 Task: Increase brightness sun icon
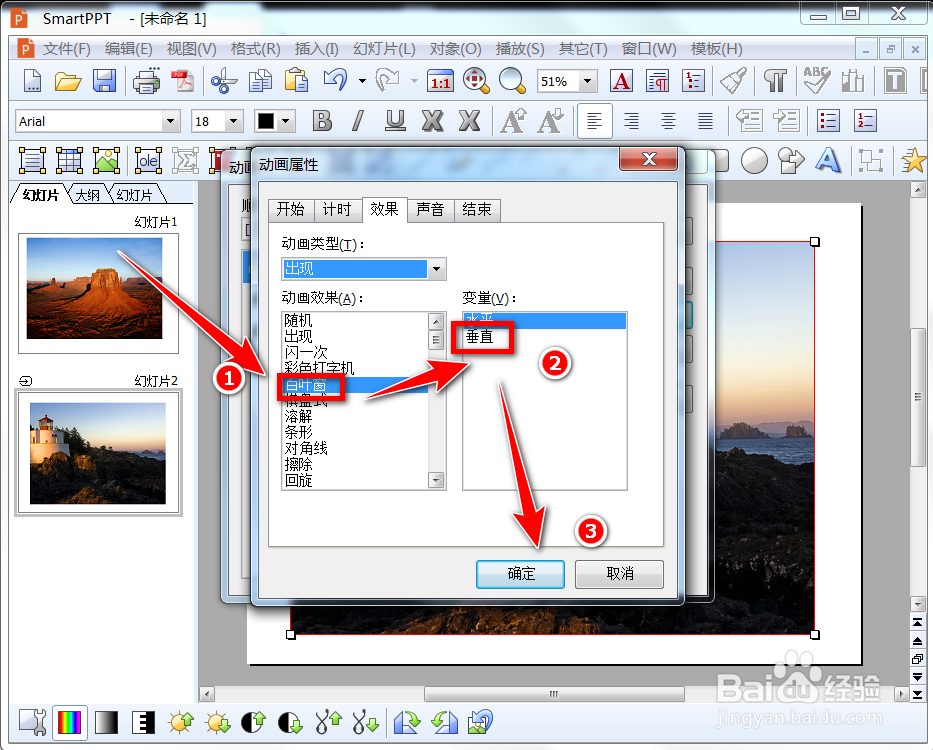point(181,723)
